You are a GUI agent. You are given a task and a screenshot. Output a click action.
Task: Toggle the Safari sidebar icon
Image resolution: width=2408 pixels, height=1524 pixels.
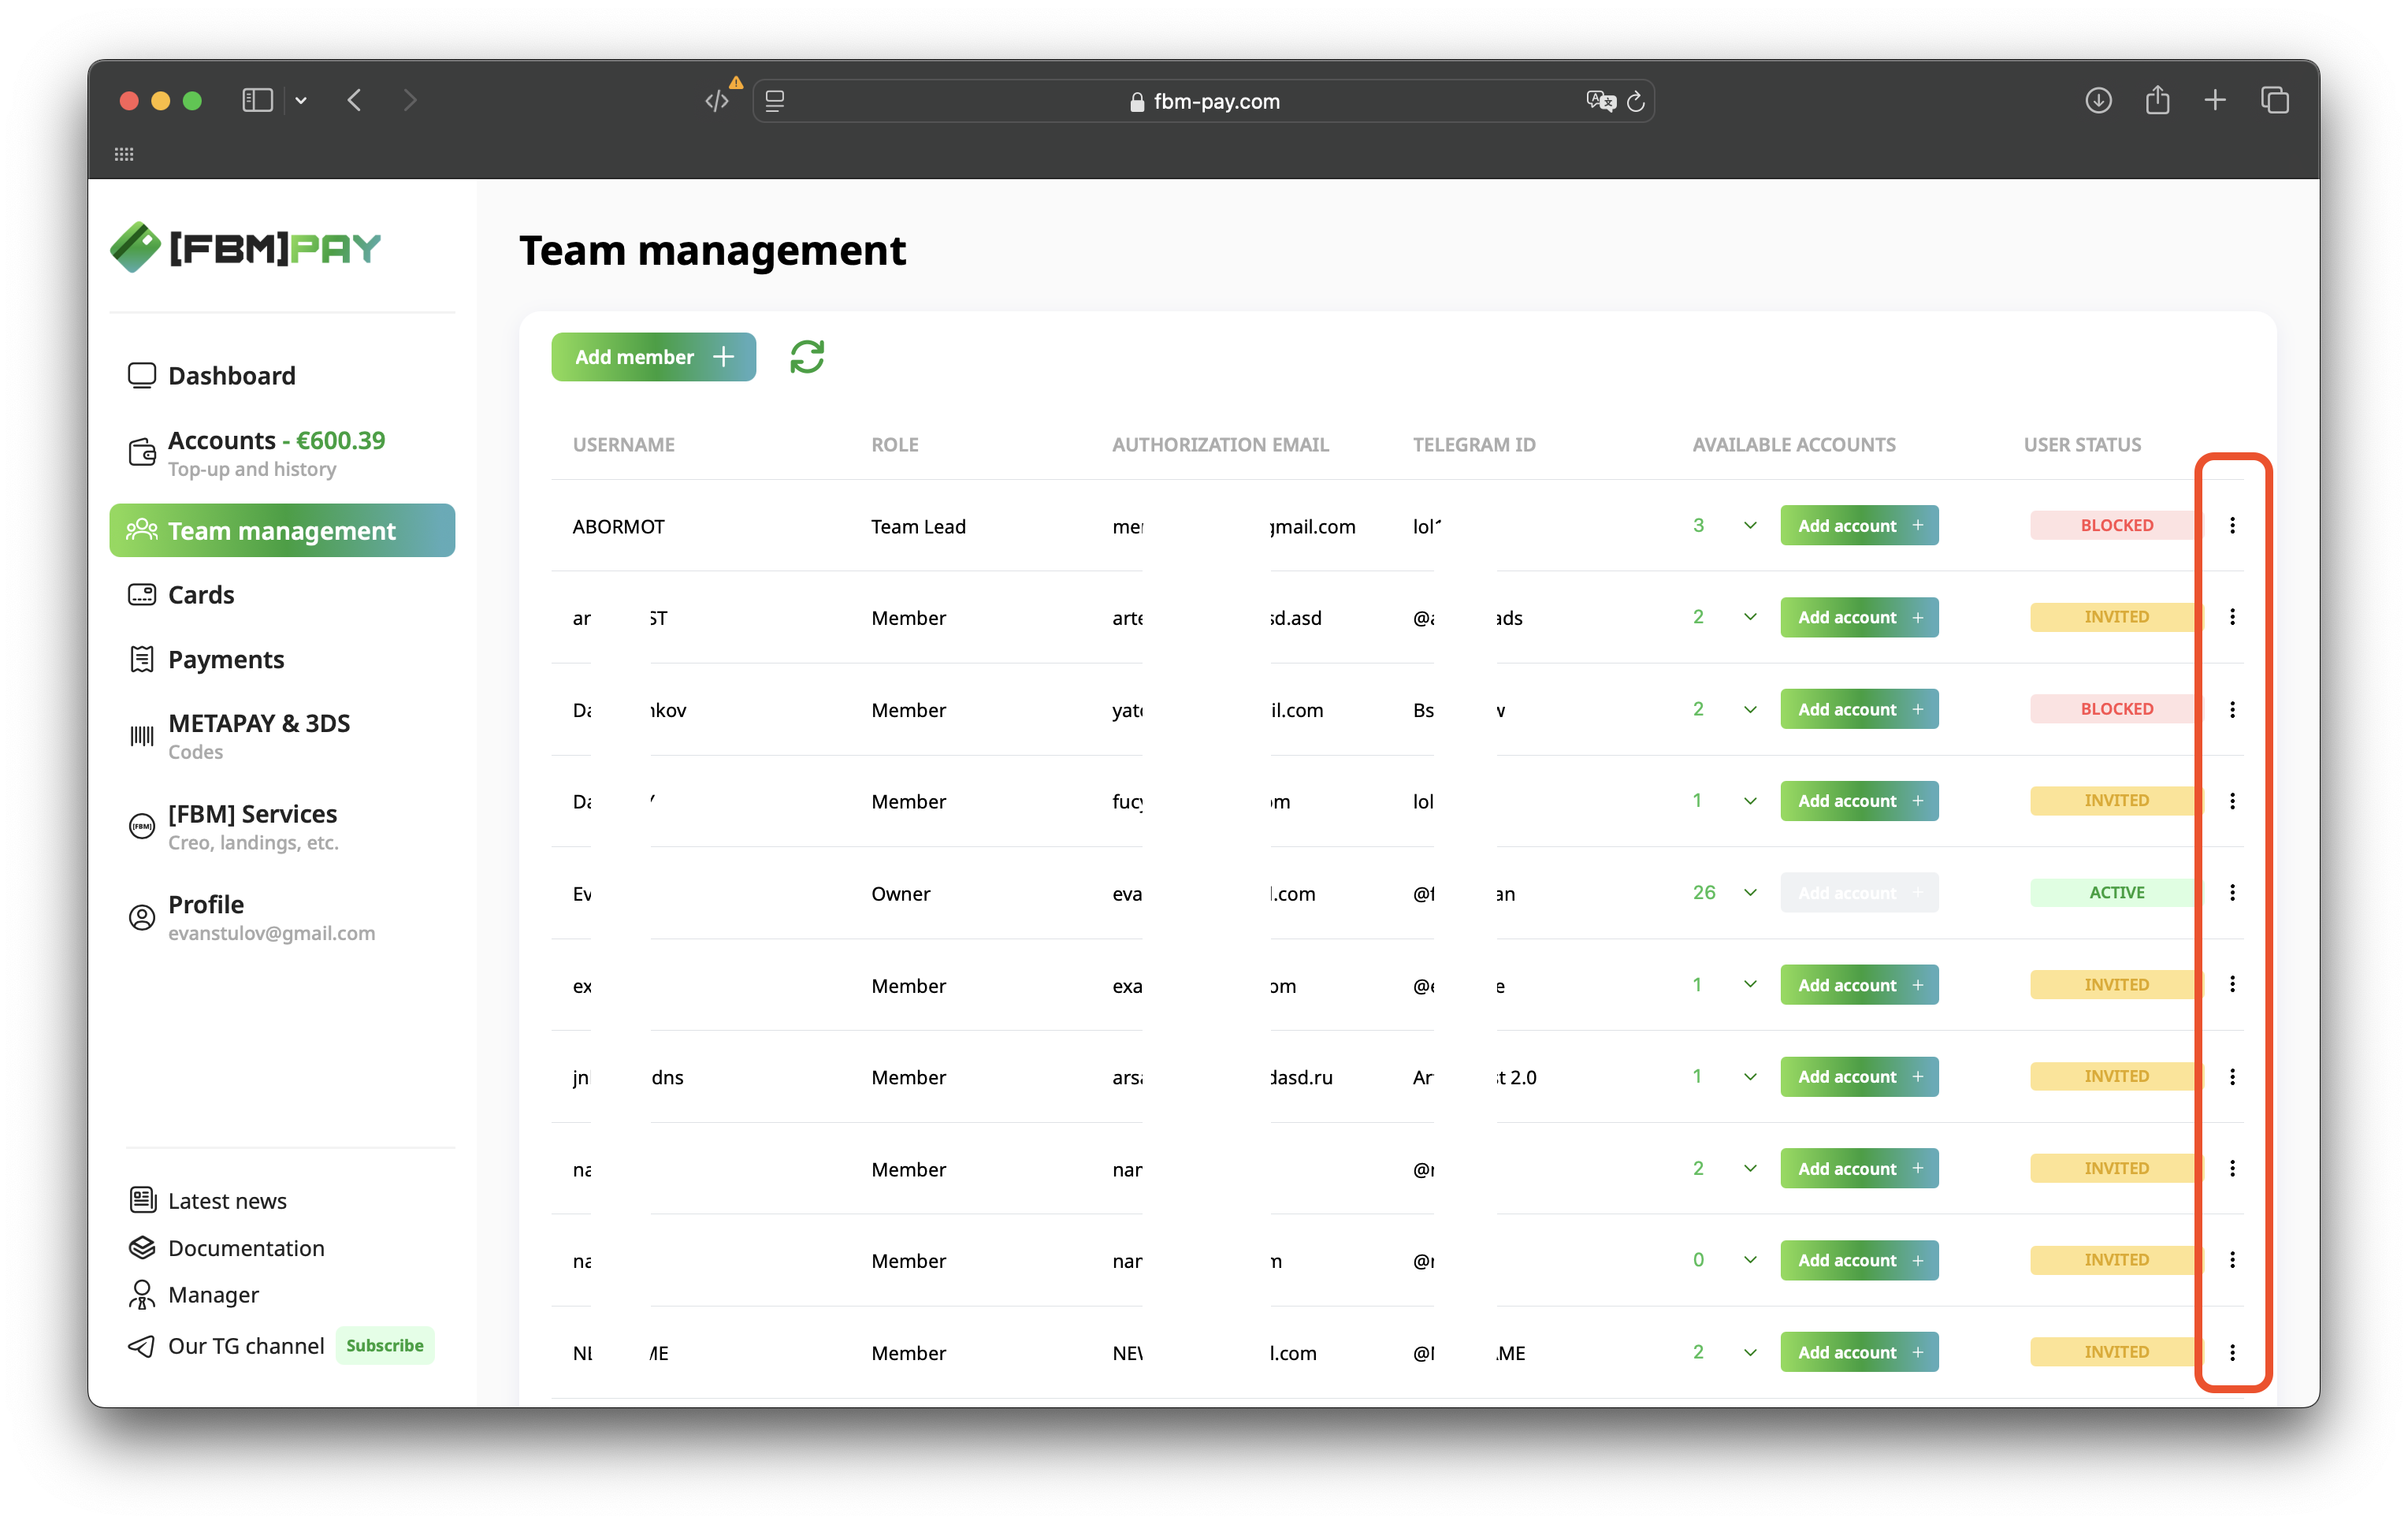coord(257,101)
